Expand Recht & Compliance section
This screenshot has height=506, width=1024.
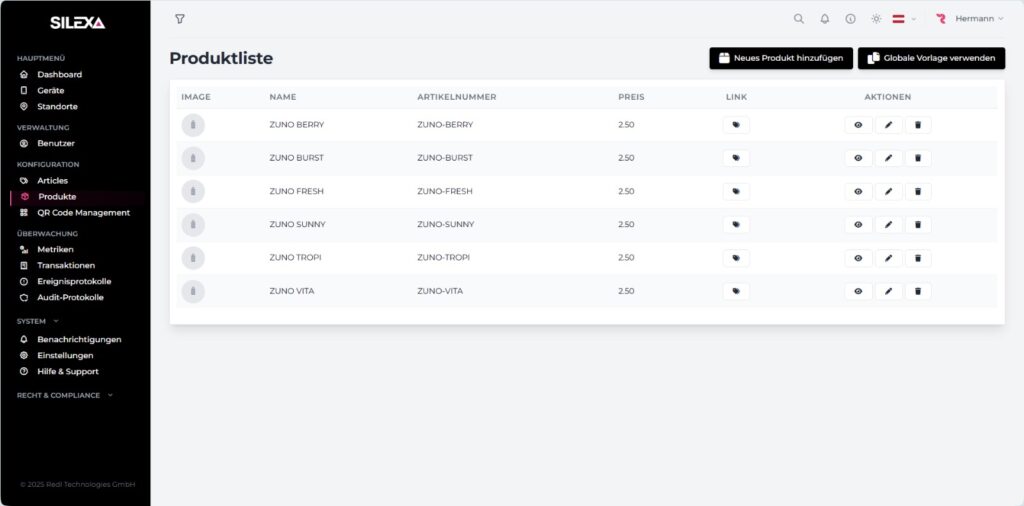click(x=65, y=395)
